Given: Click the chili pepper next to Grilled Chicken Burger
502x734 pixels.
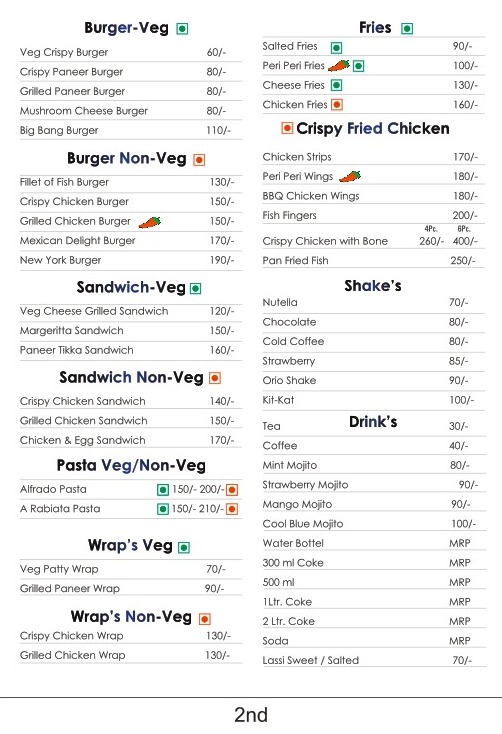Looking at the screenshot, I should point(150,222).
